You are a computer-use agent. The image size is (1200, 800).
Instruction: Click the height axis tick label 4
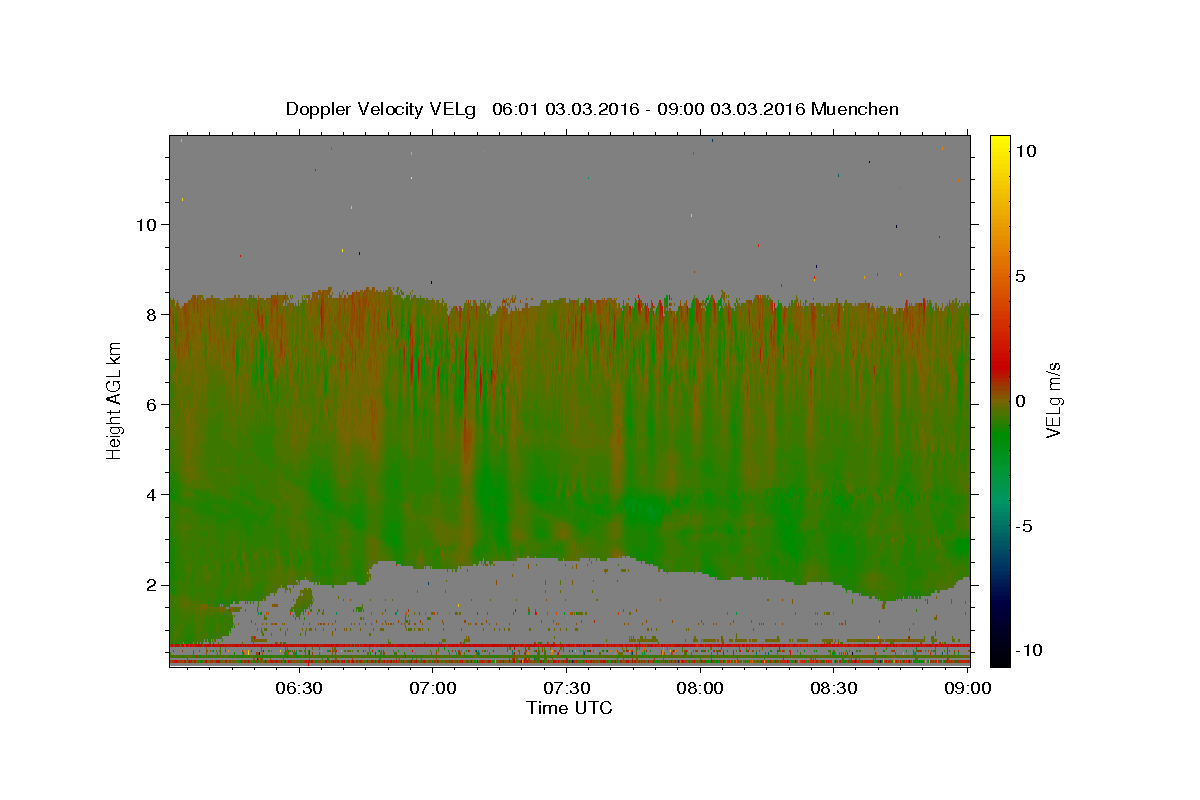[x=152, y=494]
